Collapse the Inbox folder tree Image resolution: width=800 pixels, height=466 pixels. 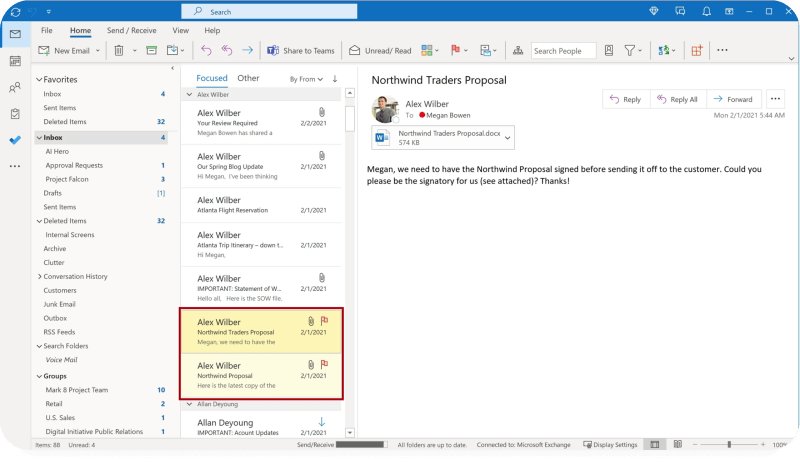(39, 138)
